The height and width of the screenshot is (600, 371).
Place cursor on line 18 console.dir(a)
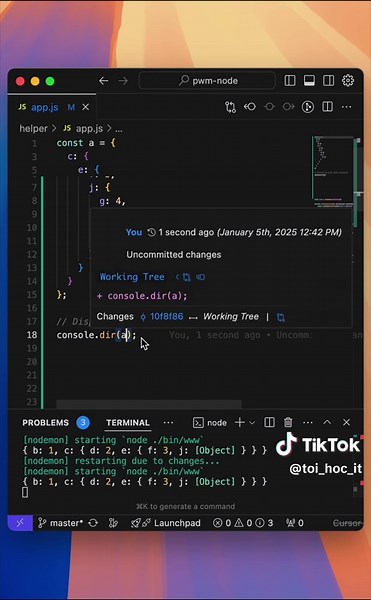pyautogui.click(x=96, y=335)
